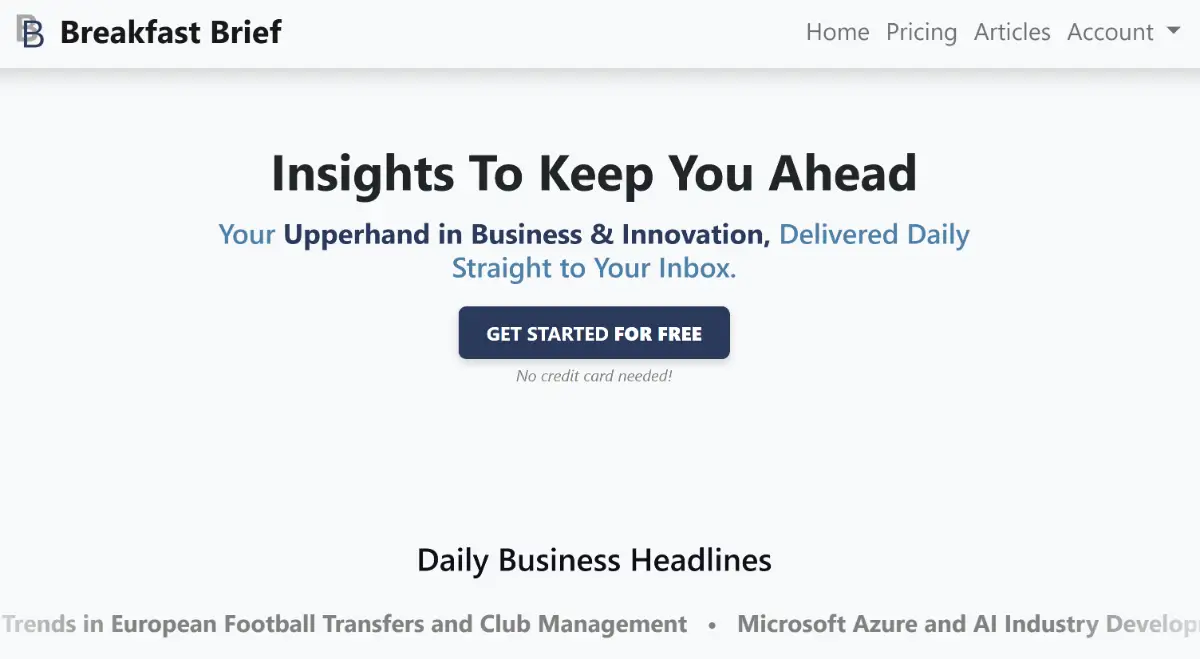Image resolution: width=1200 pixels, height=659 pixels.
Task: Click the 'Delivered Daily' tagline text
Action: tap(874, 235)
